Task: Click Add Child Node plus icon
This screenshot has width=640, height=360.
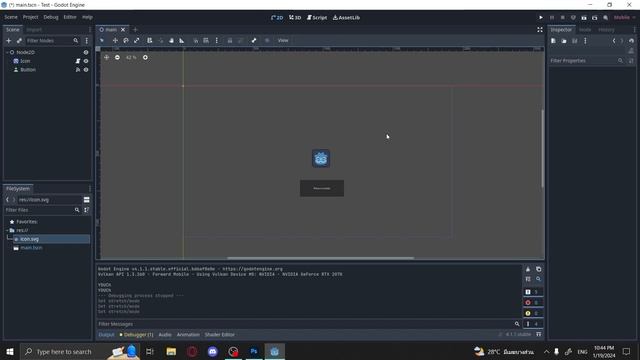Action: [x=9, y=40]
